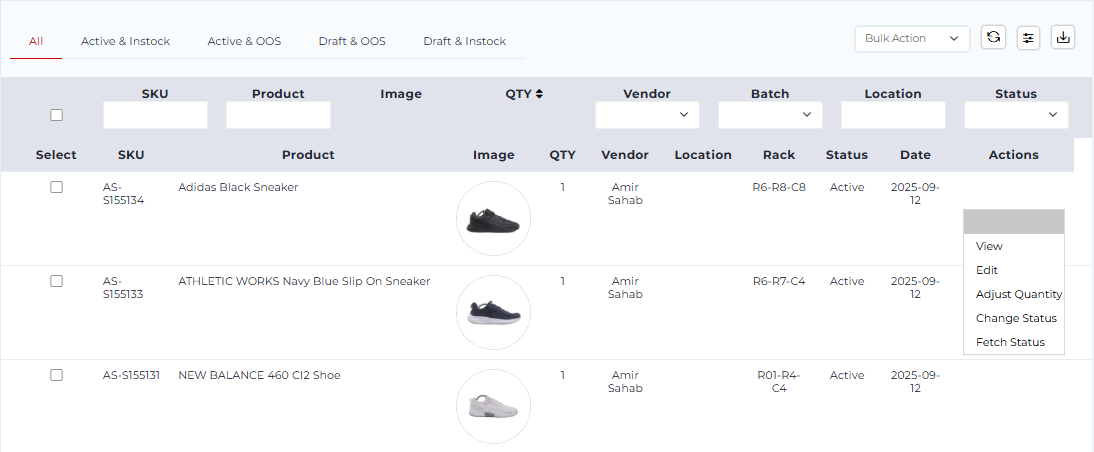Open the Adidas Black Sneaker thumbnail
This screenshot has height=452, width=1094.
tap(493, 218)
